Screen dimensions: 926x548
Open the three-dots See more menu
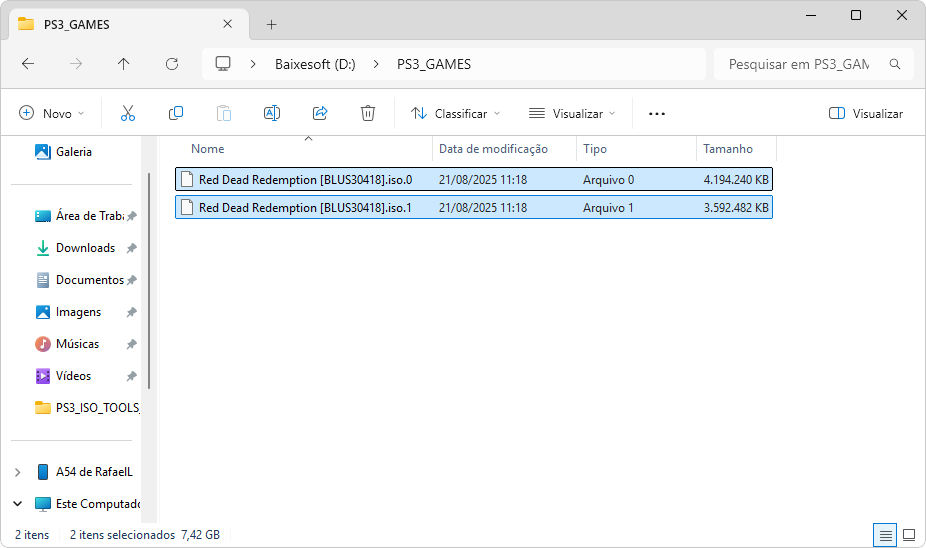point(657,113)
